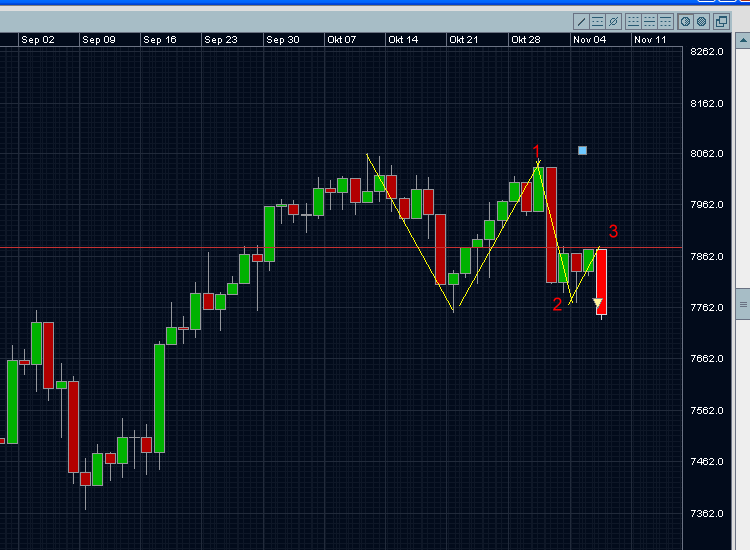
Task: Click the 8162.0 price label
Action: [706, 103]
